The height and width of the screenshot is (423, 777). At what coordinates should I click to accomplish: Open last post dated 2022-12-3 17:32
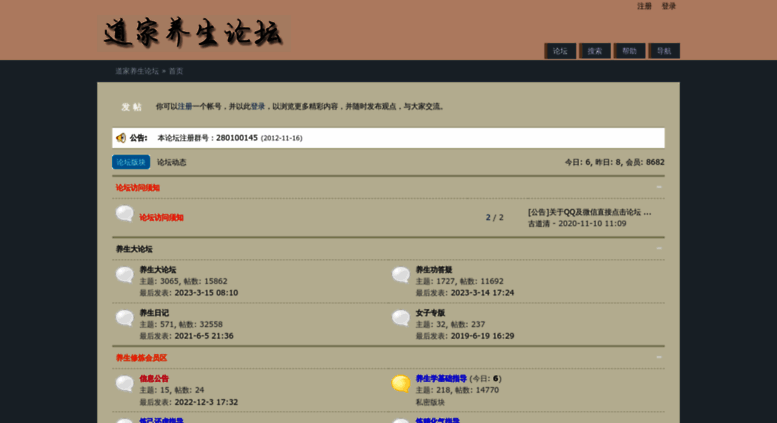(206, 402)
